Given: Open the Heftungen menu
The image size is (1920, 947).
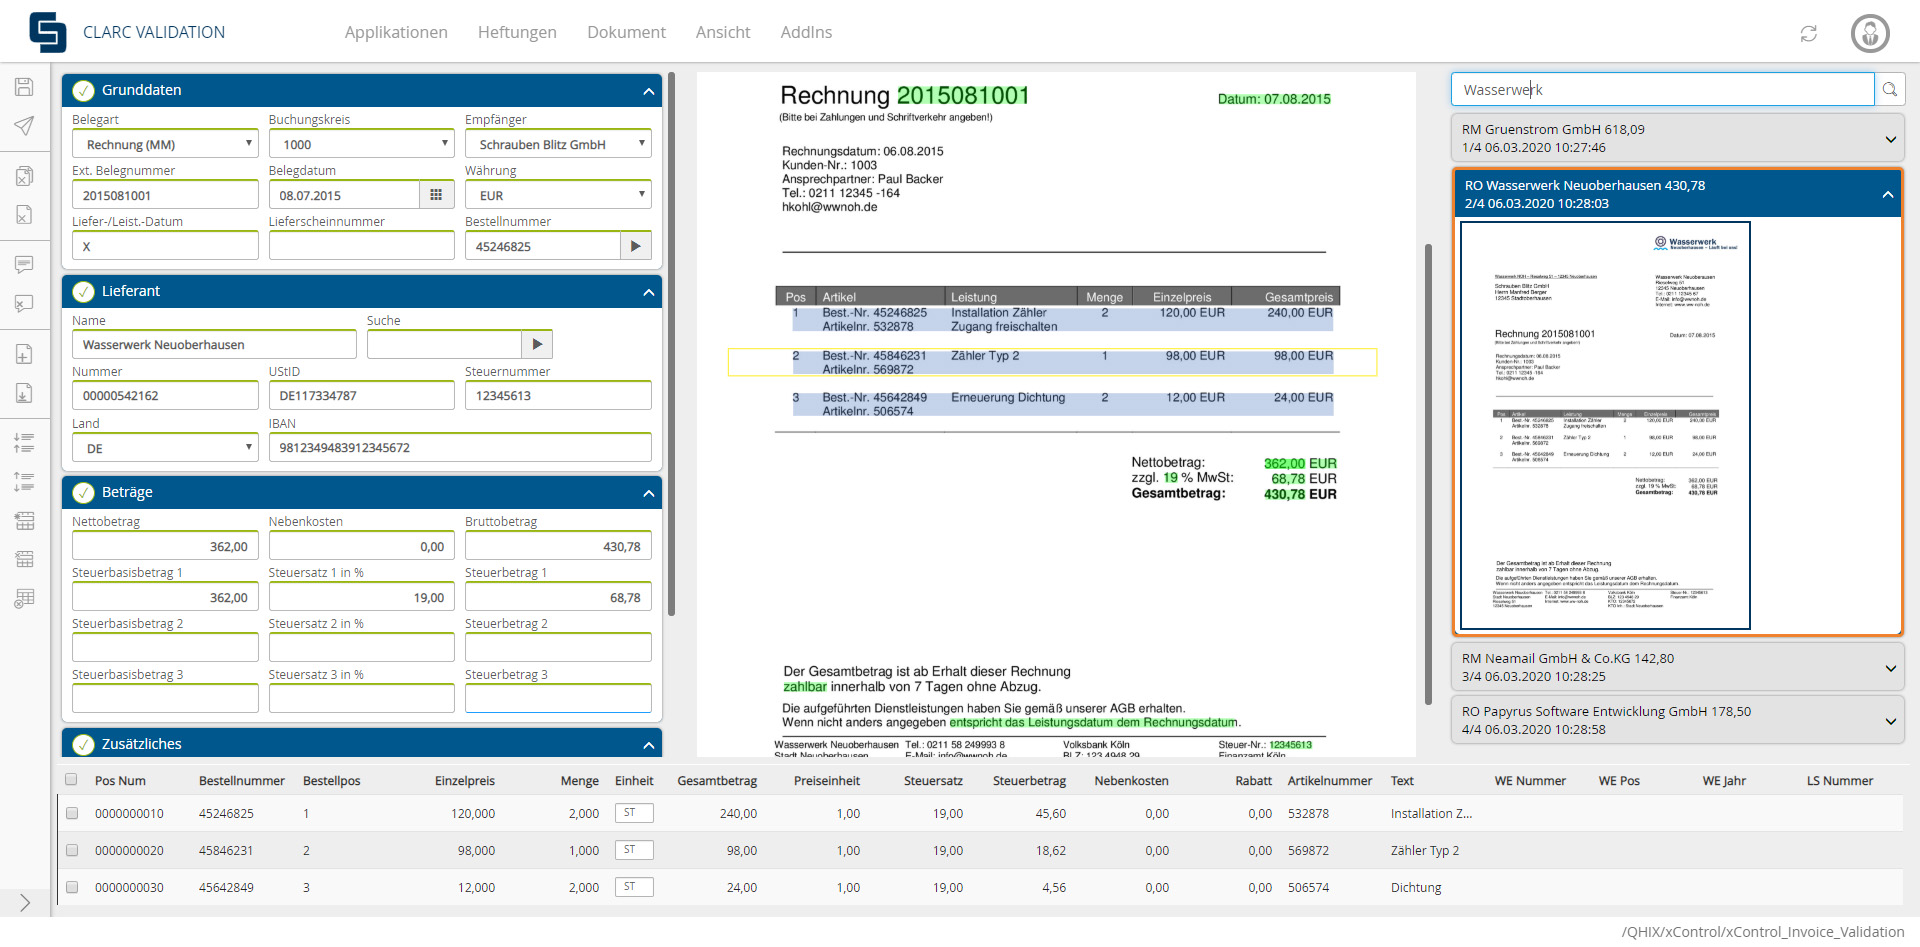Looking at the screenshot, I should [x=517, y=32].
